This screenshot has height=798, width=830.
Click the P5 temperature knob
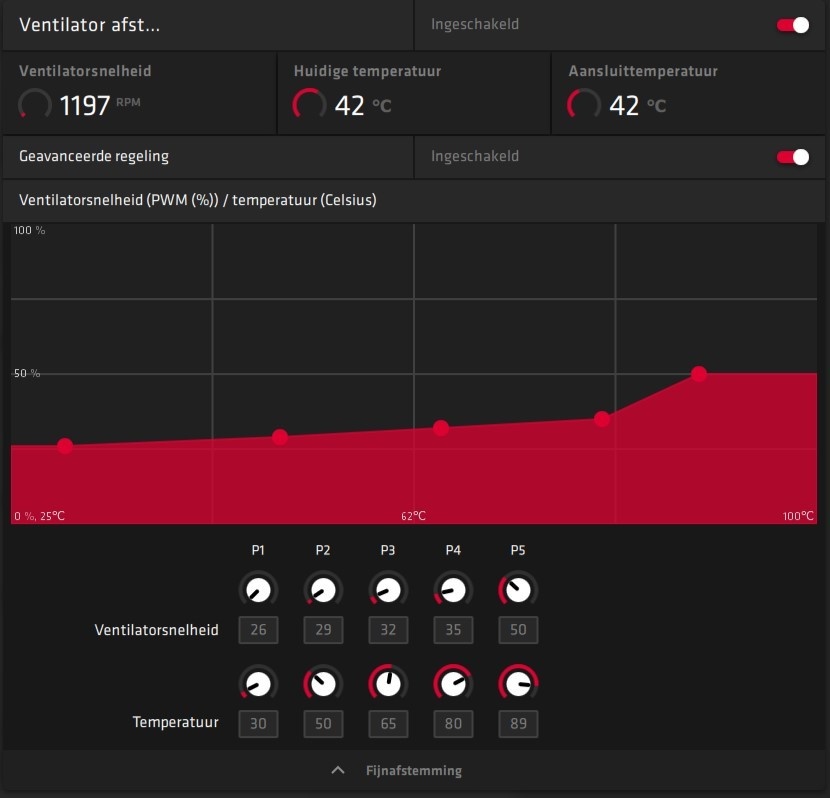point(518,684)
